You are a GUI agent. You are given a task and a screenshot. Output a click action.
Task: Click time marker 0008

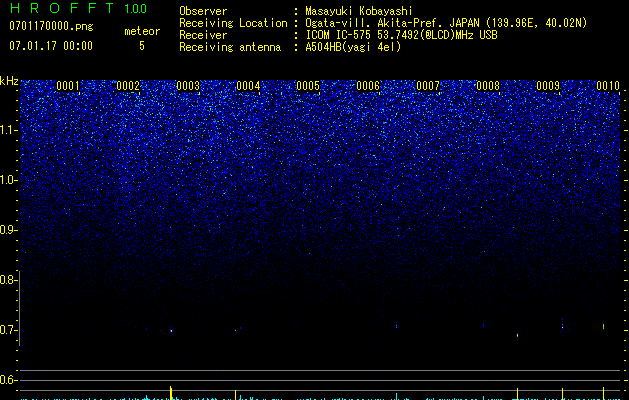click(488, 86)
